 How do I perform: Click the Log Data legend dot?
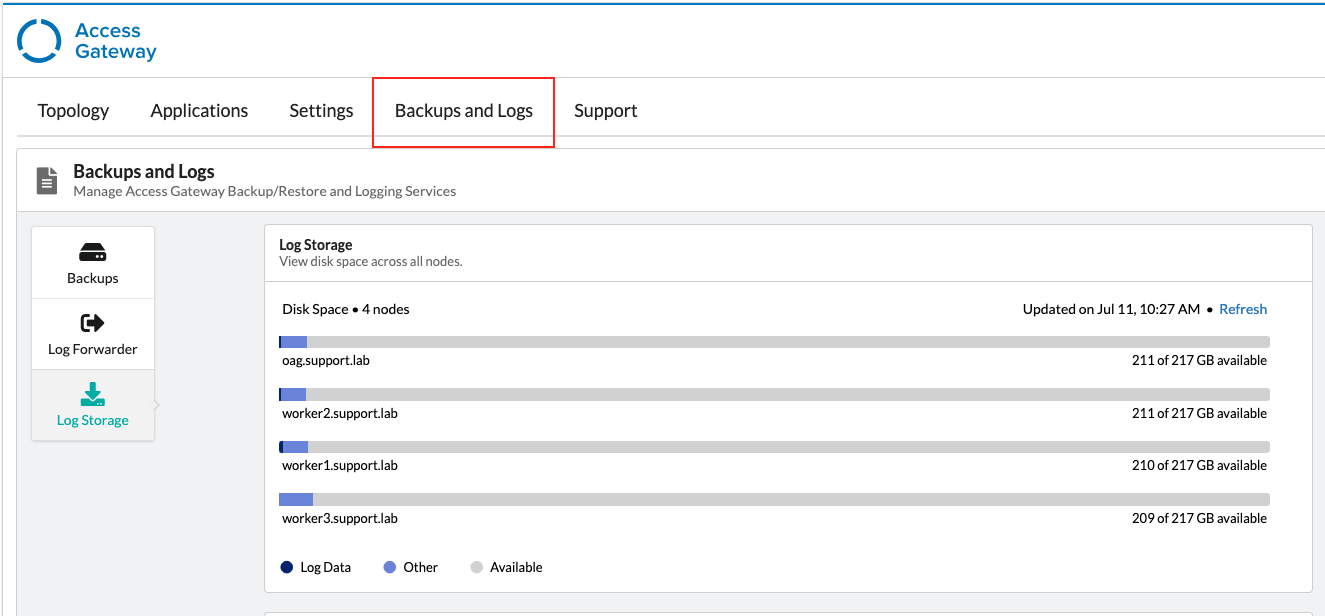coord(287,567)
